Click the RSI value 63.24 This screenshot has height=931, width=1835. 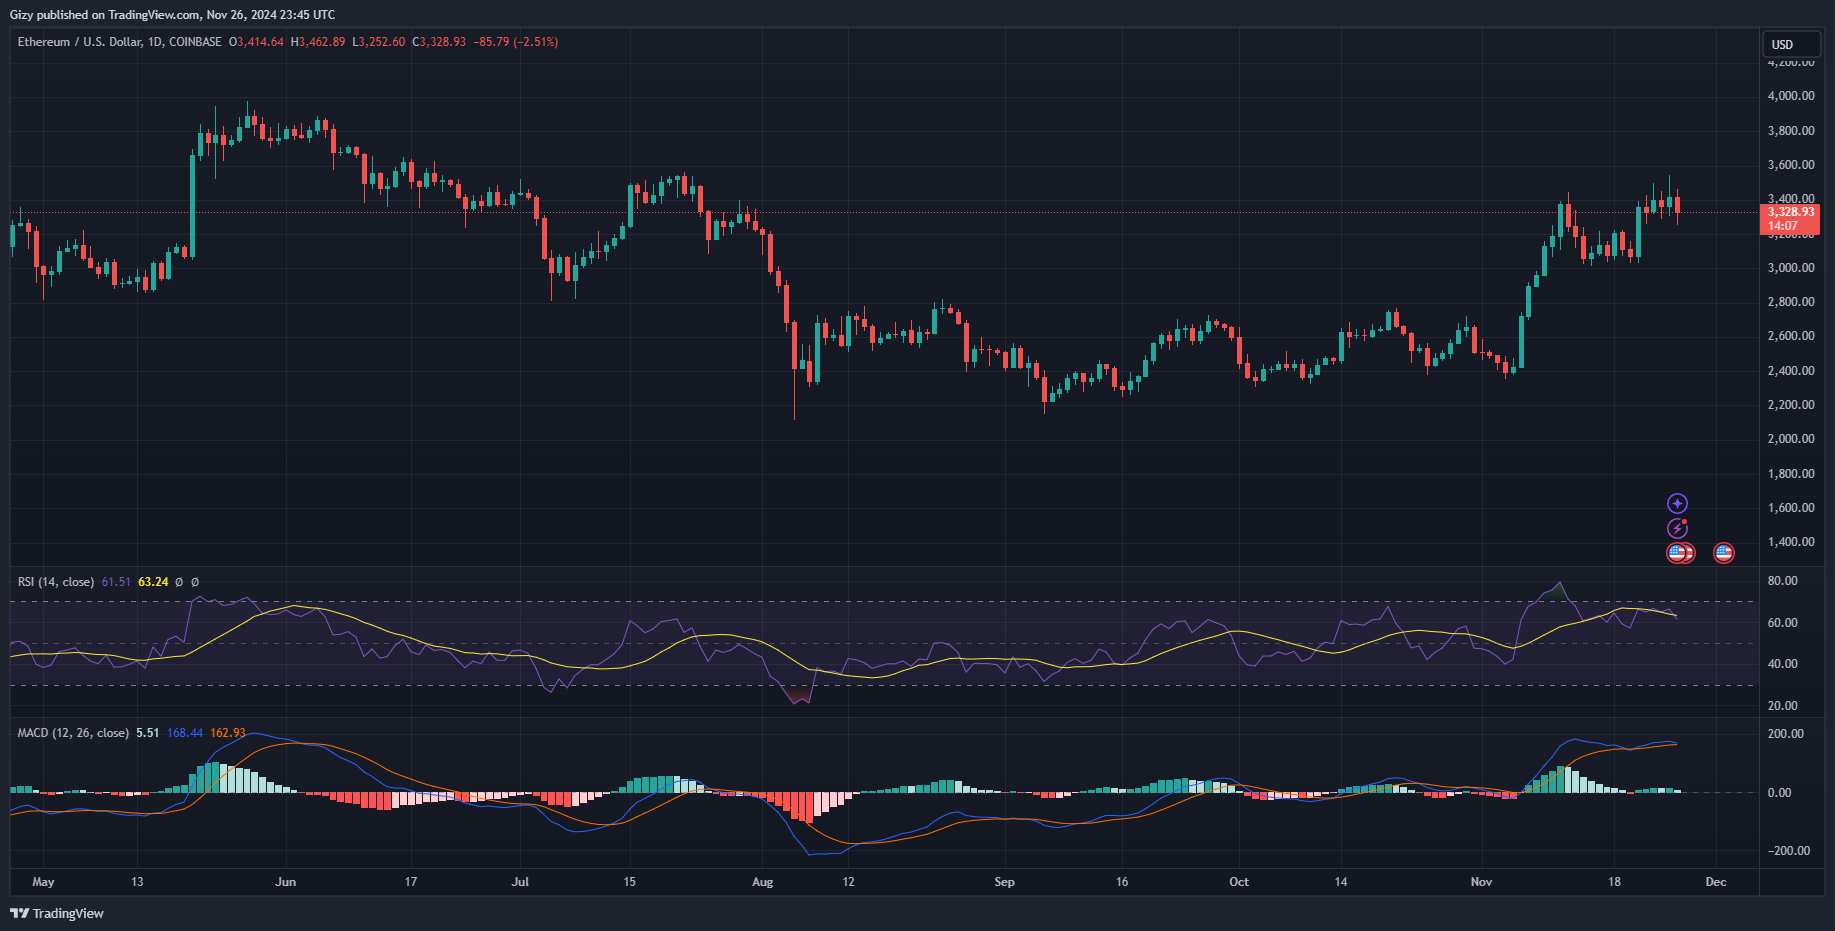click(153, 582)
